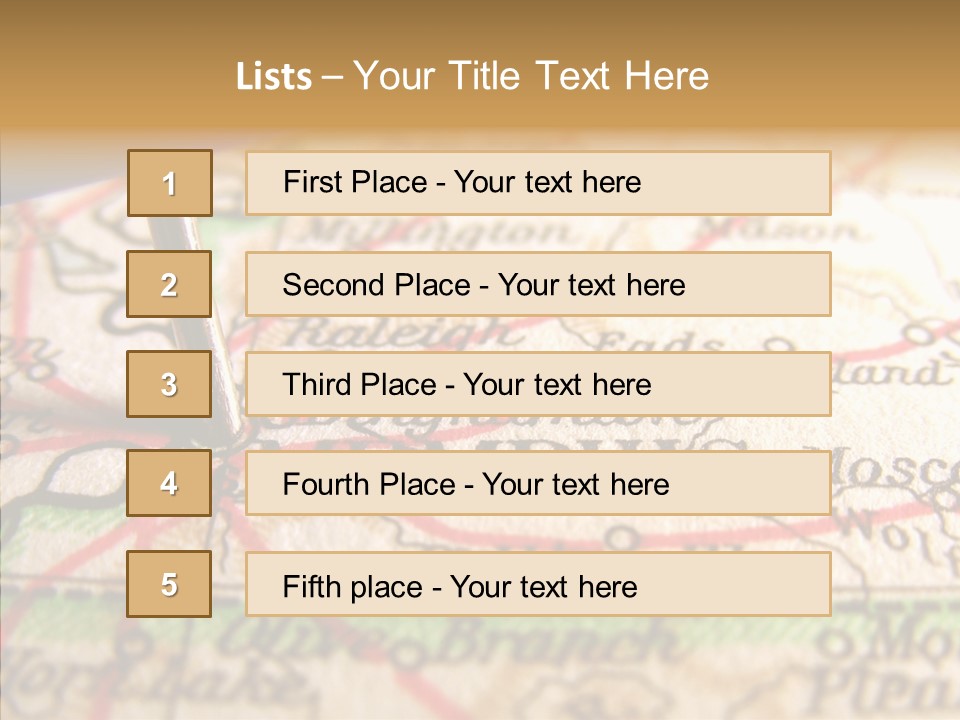
Task: Click the words 'Second Place' in the list
Action: pyautogui.click(x=377, y=285)
